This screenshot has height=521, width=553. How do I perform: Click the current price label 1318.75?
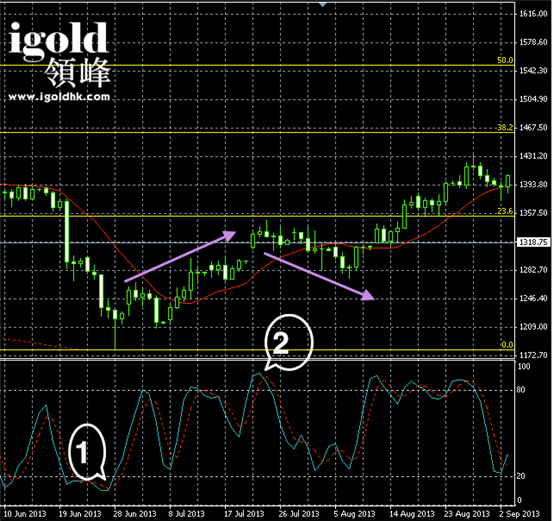534,242
